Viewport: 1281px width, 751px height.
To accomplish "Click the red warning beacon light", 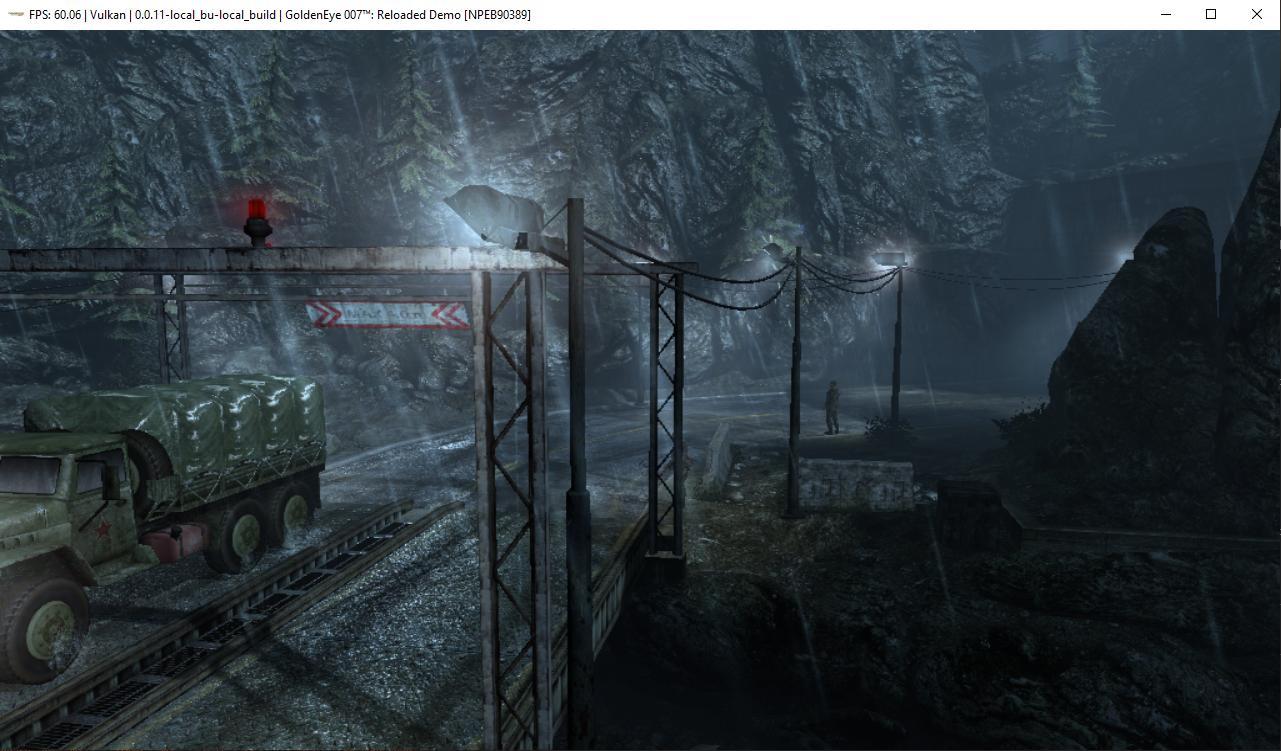I will [258, 222].
